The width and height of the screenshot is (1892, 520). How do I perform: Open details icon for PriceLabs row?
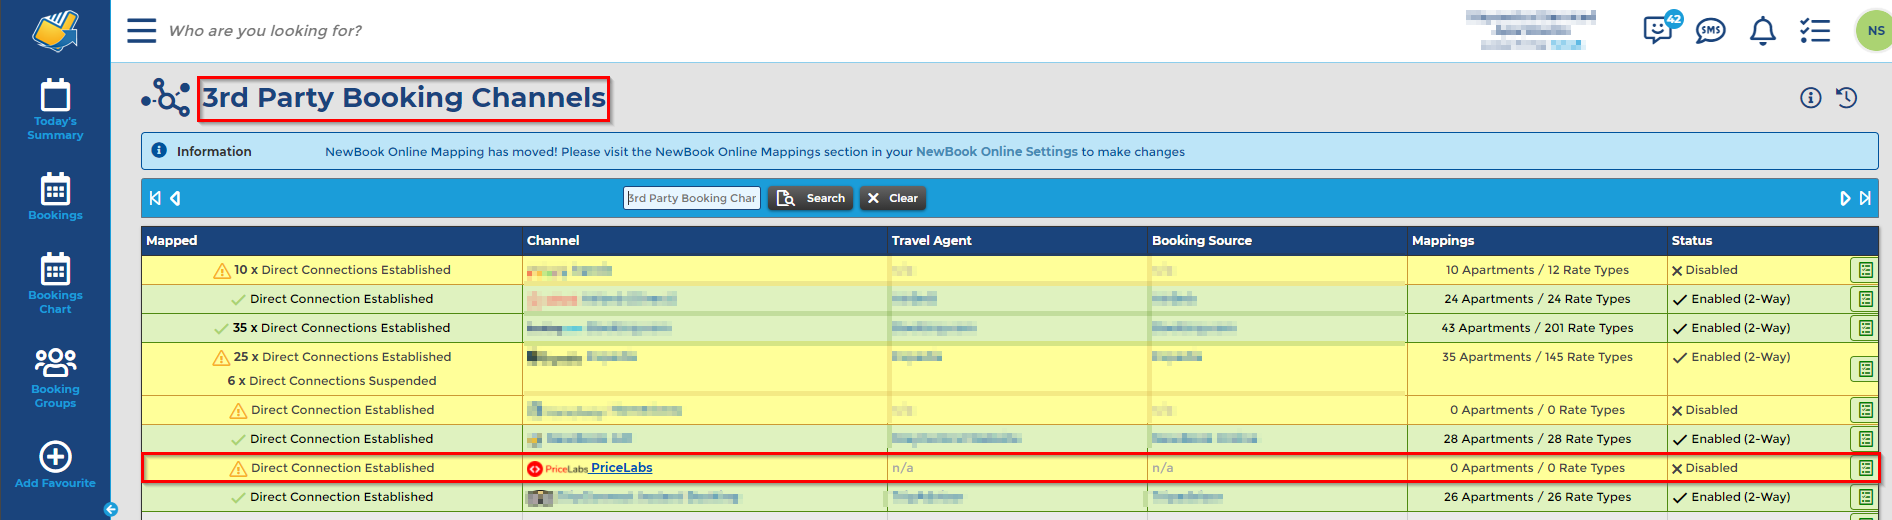pyautogui.click(x=1865, y=468)
